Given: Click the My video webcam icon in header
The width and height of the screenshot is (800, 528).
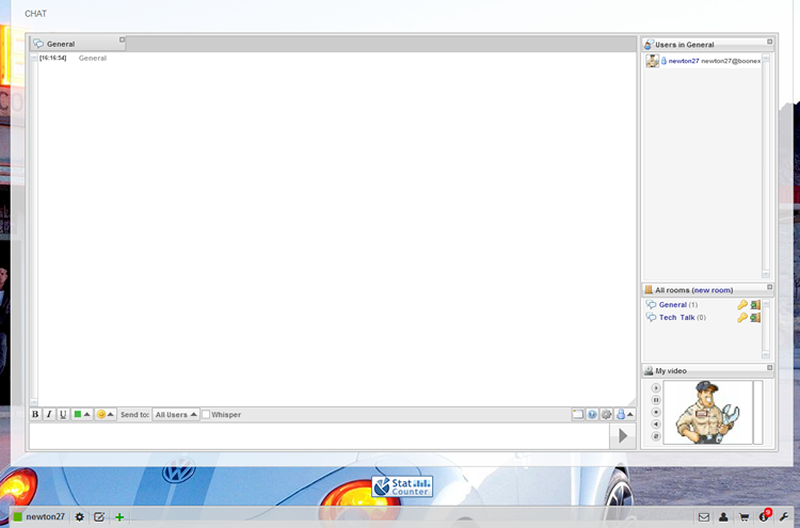Looking at the screenshot, I should tap(648, 371).
